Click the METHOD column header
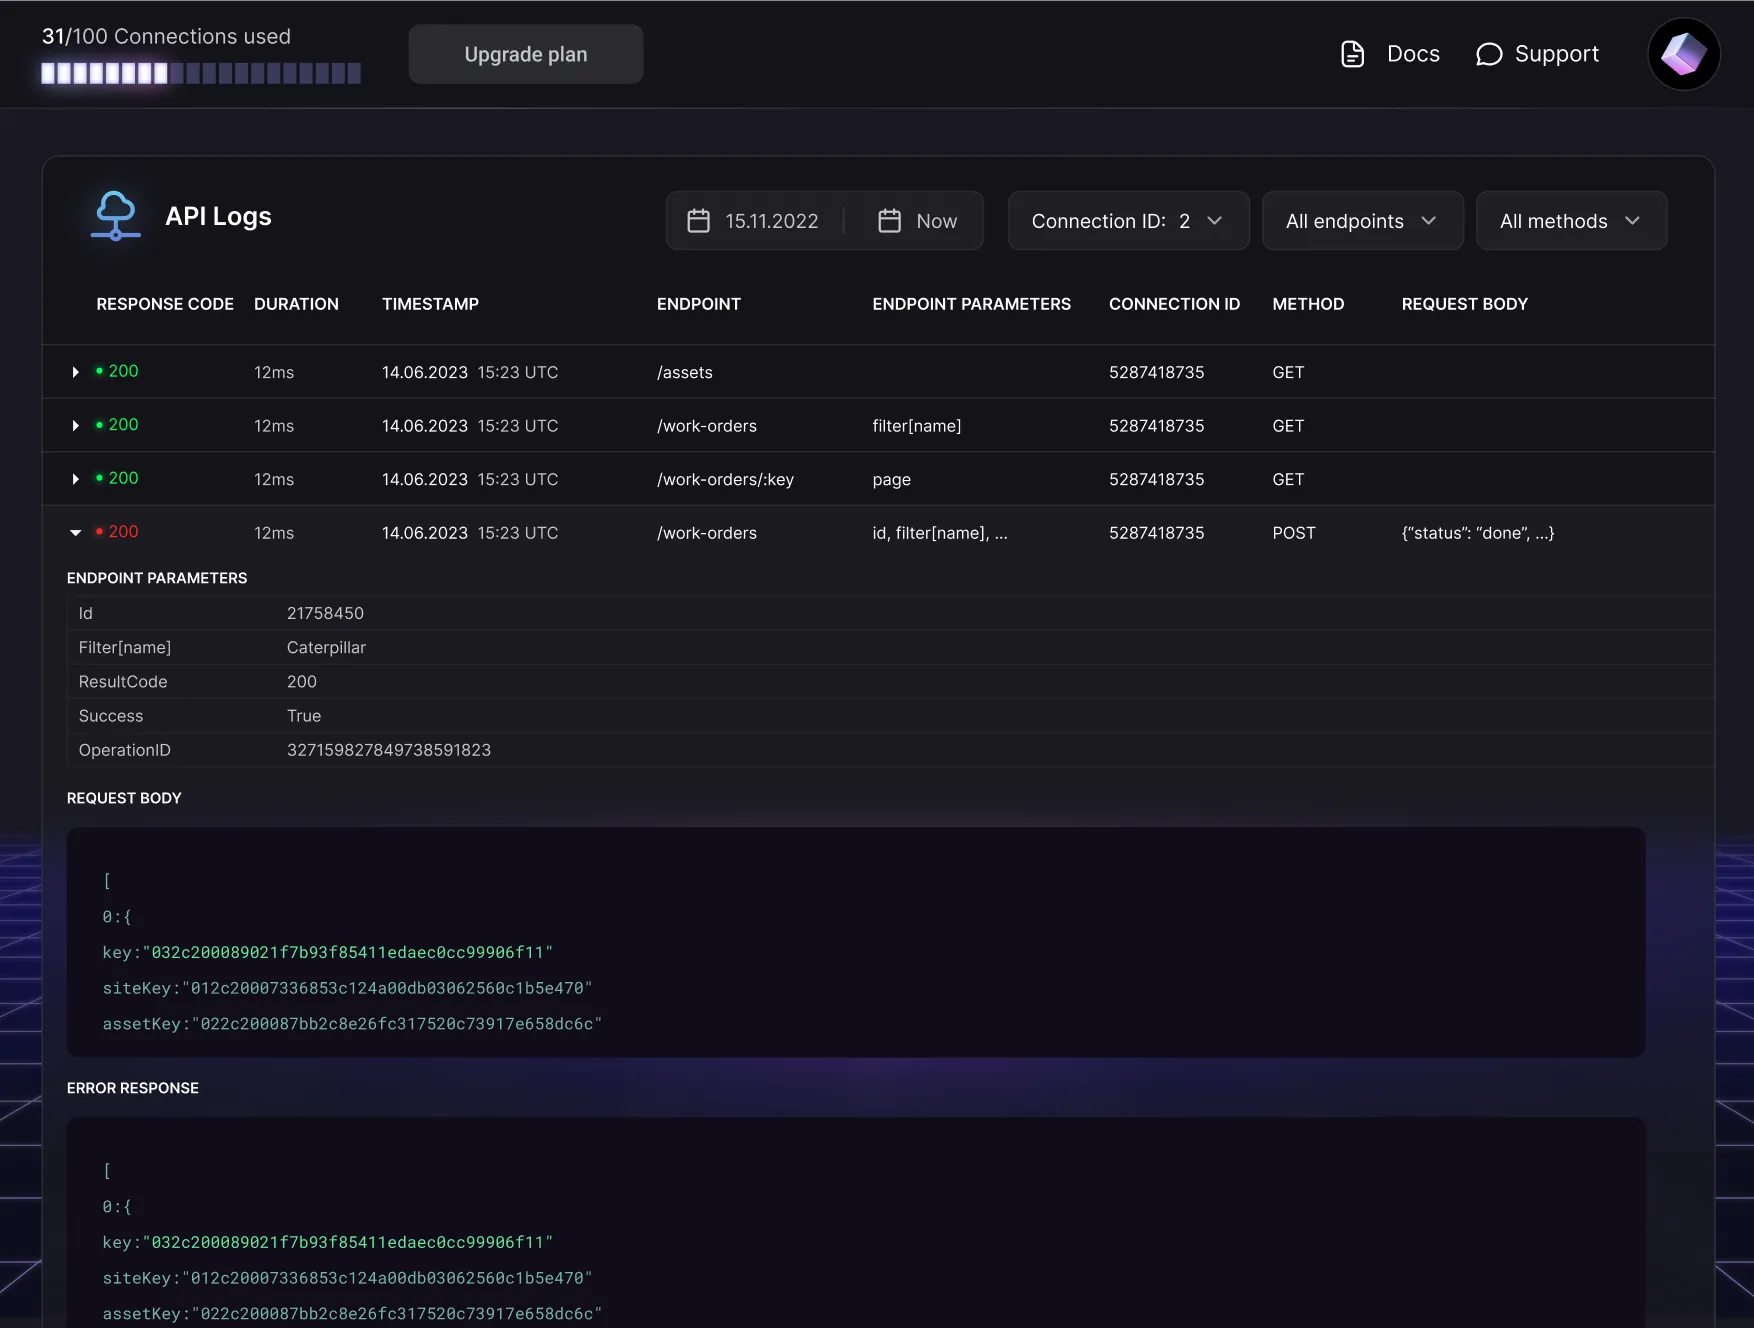 pyautogui.click(x=1308, y=304)
